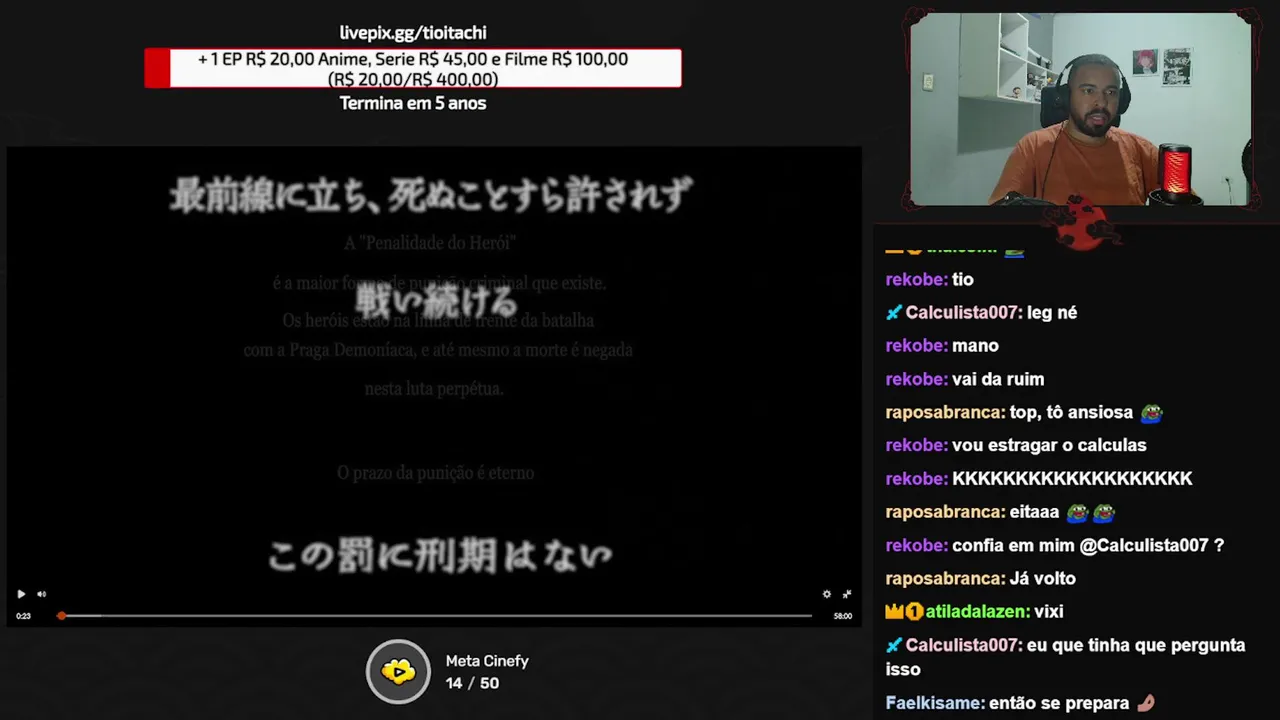1280x720 pixels.
Task: Click the livepix.gg/tioitachi link text
Action: pyautogui.click(x=413, y=33)
